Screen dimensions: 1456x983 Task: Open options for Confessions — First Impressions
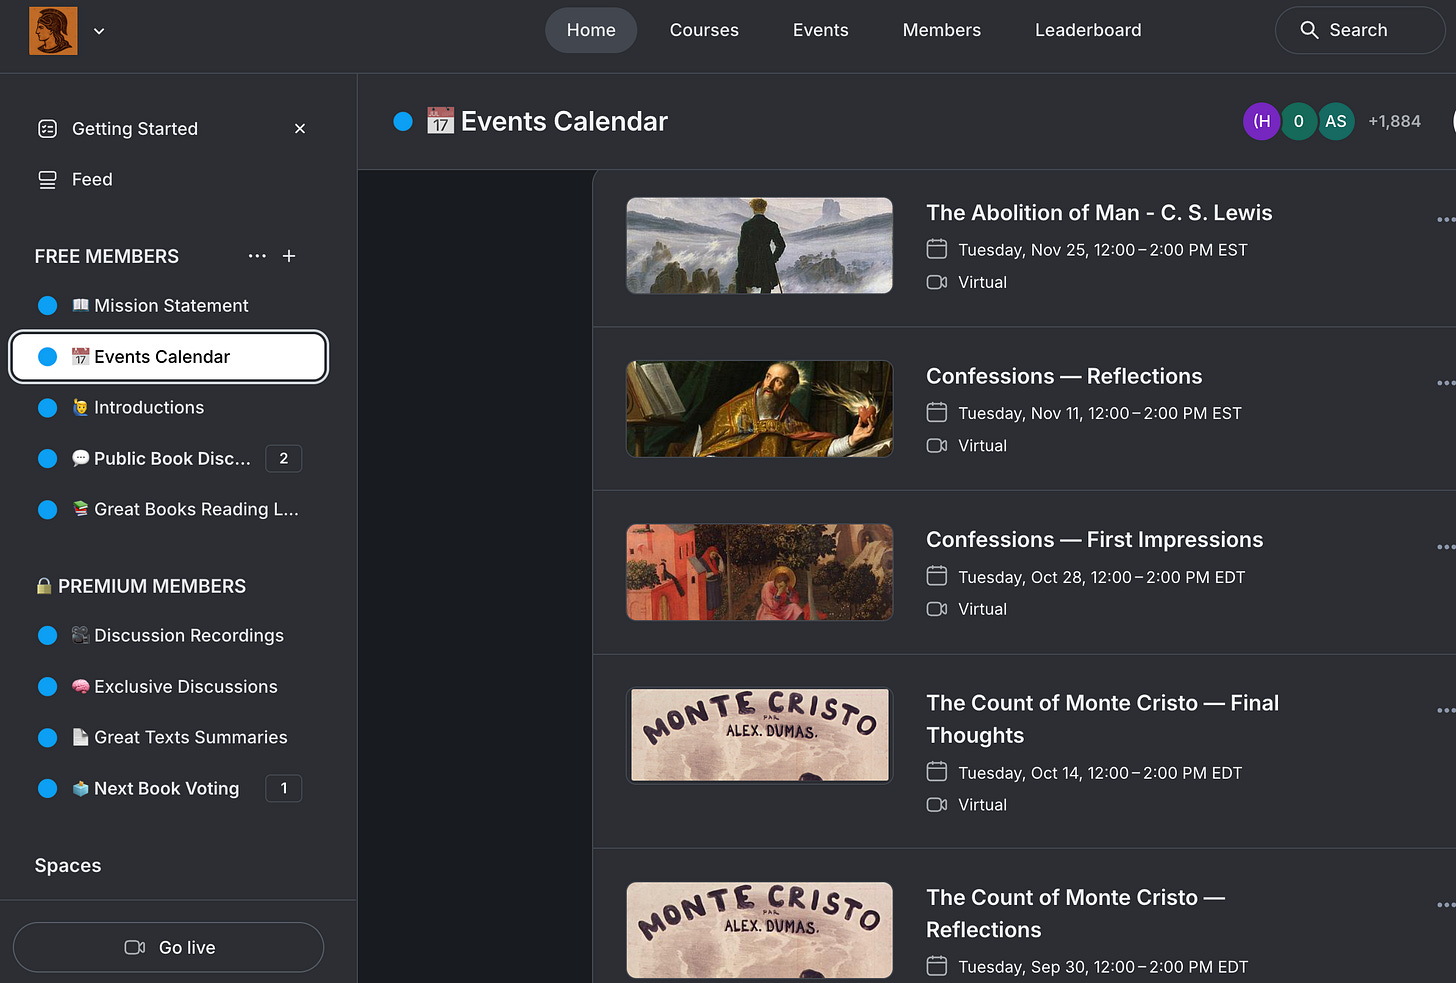pyautogui.click(x=1446, y=547)
